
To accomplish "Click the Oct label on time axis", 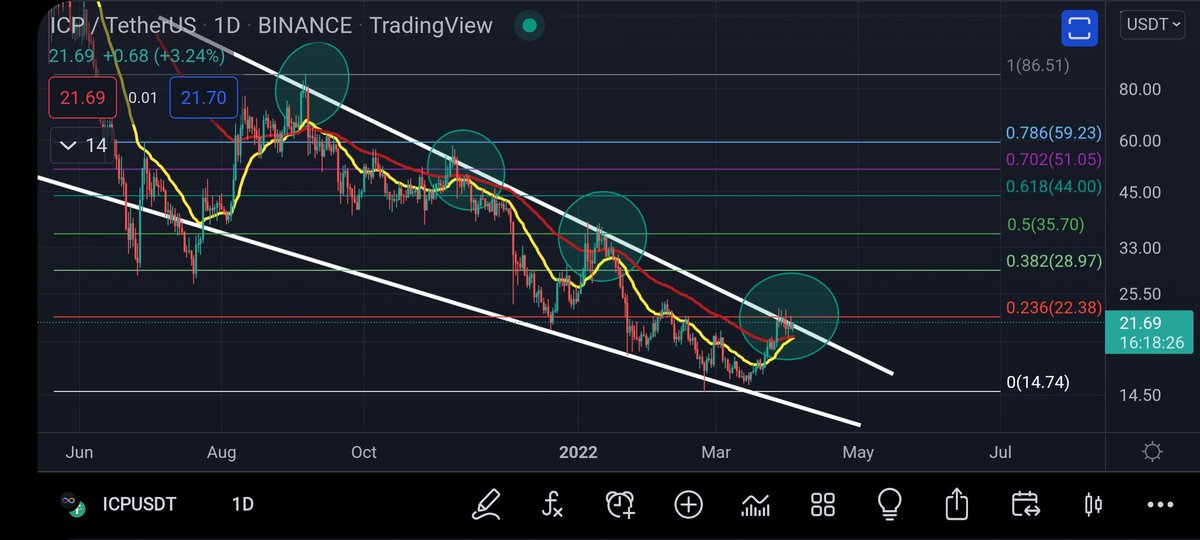I will tap(364, 452).
